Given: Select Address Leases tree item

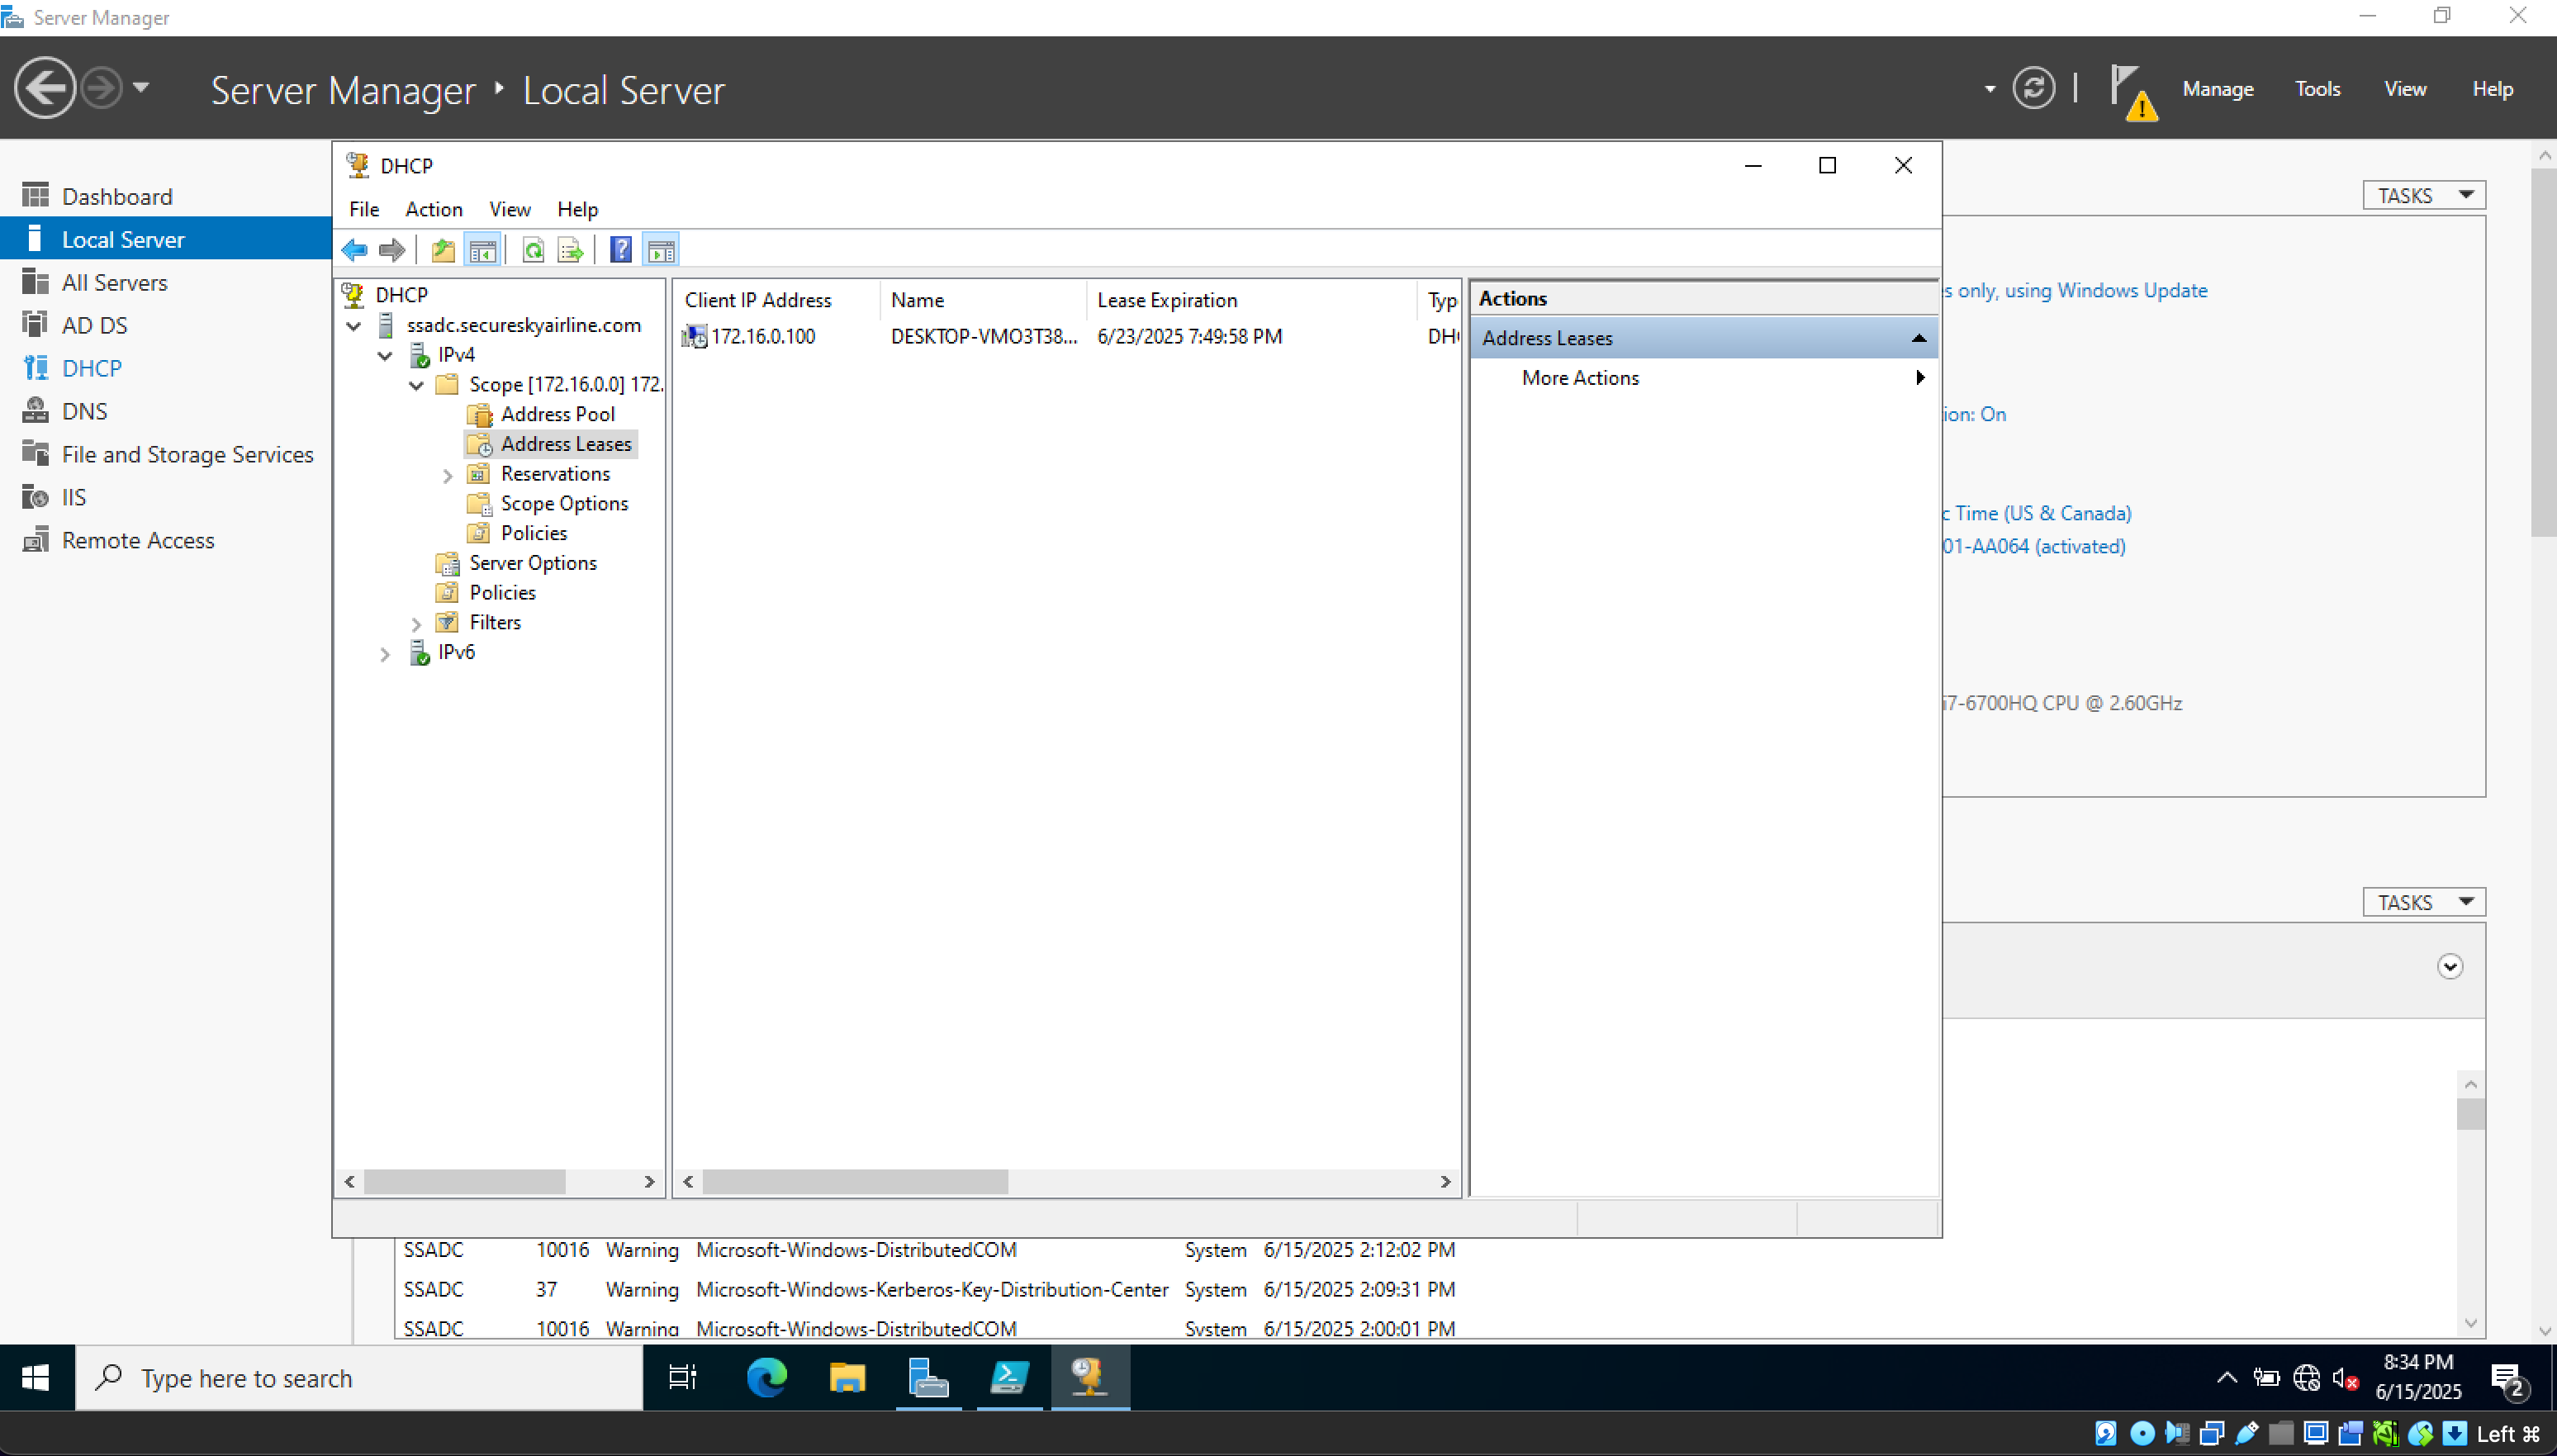Looking at the screenshot, I should 565,444.
